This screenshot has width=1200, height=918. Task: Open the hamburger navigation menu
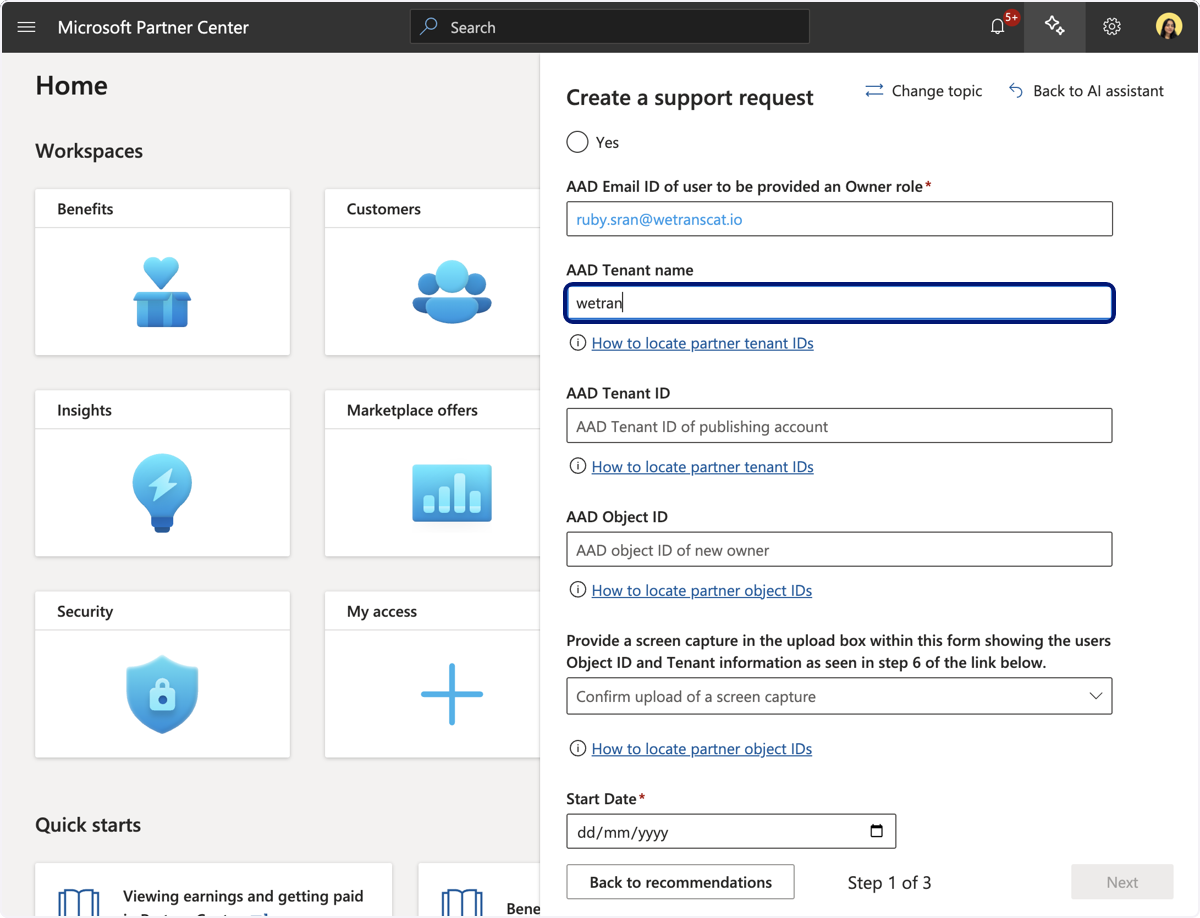[27, 27]
